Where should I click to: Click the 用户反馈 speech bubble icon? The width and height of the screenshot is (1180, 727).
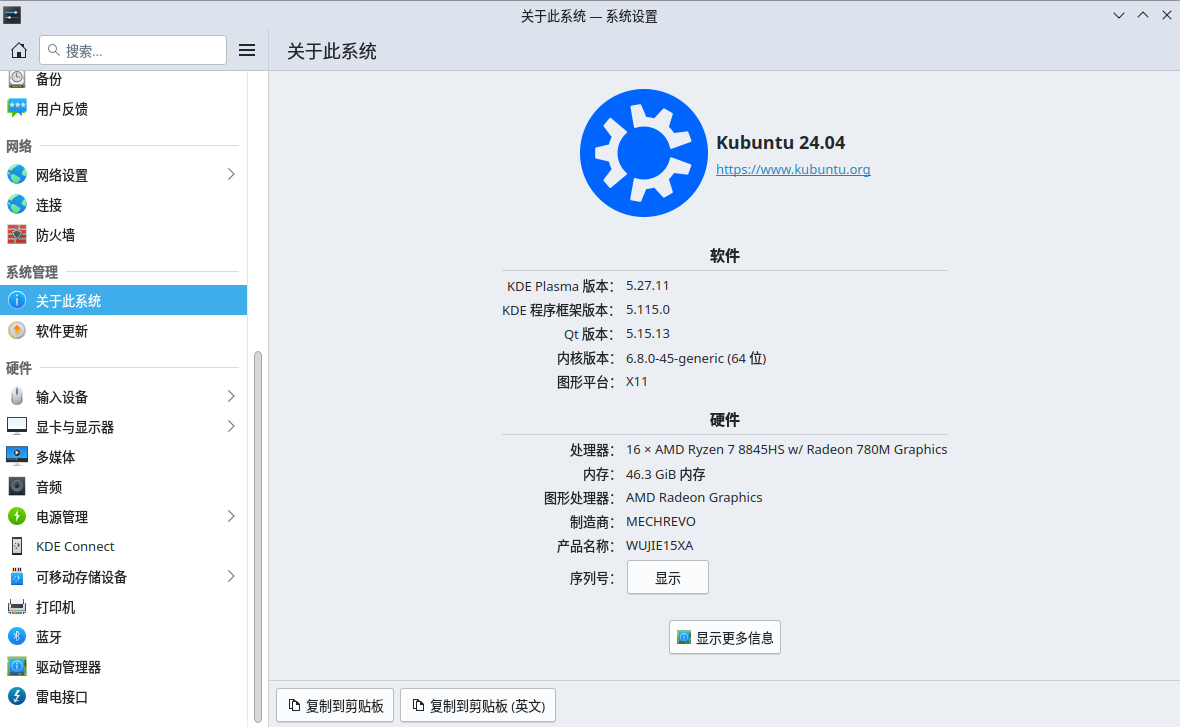pos(17,108)
